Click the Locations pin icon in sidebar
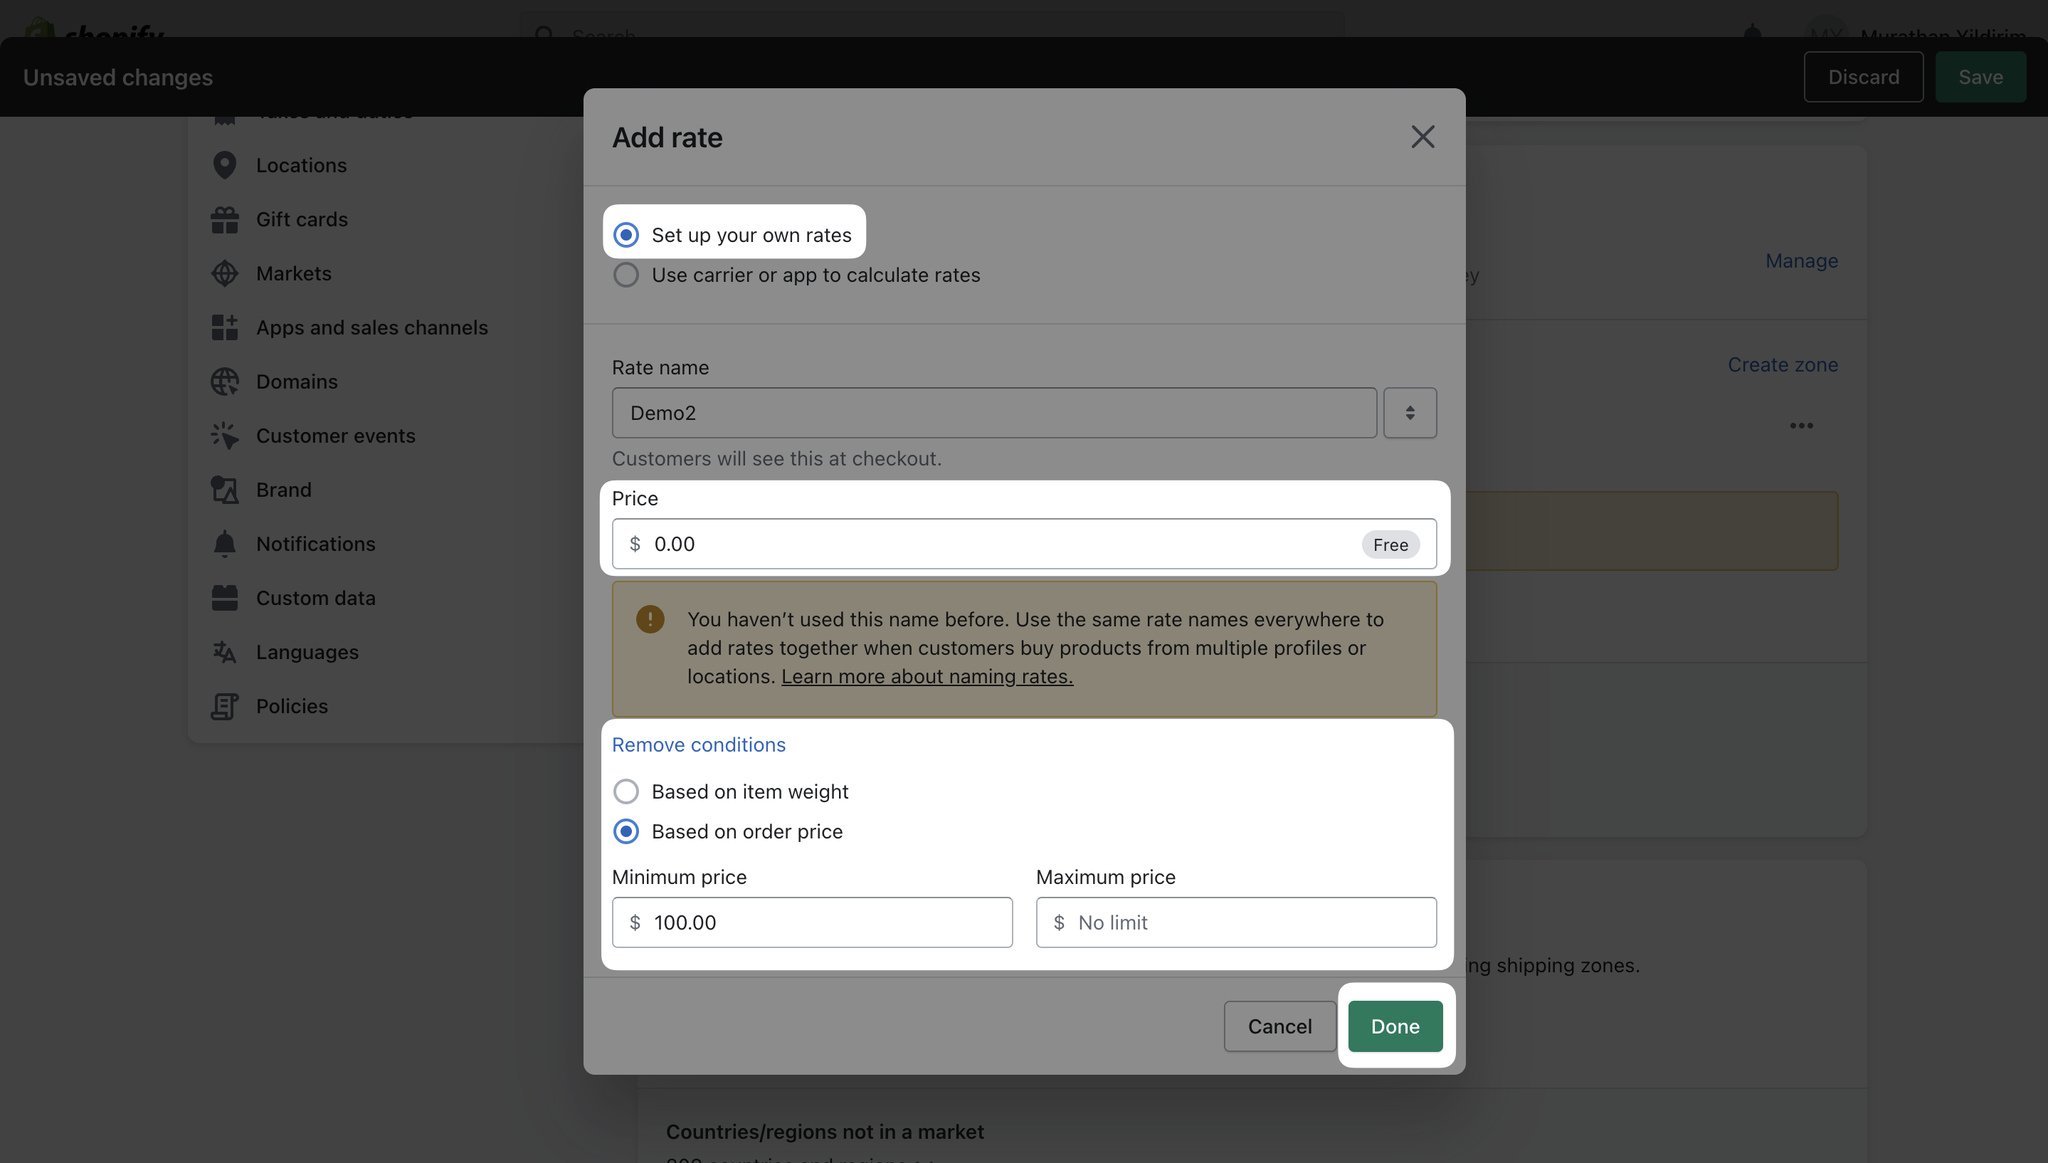Image resolution: width=2048 pixels, height=1163 pixels. tap(225, 165)
